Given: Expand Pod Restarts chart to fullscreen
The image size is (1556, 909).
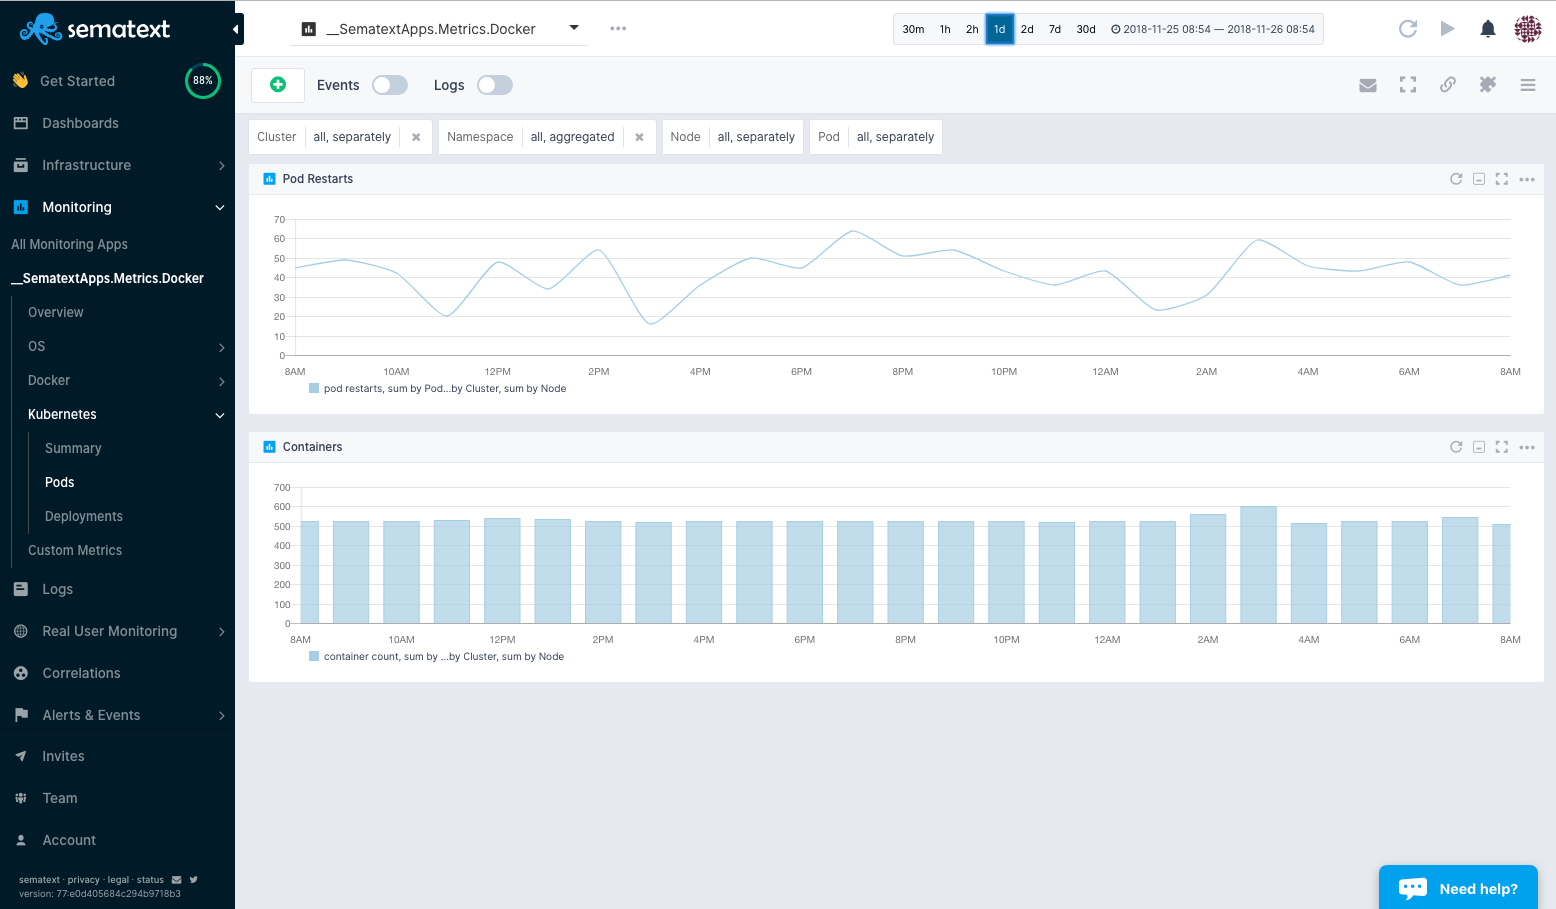Looking at the screenshot, I should (x=1502, y=179).
